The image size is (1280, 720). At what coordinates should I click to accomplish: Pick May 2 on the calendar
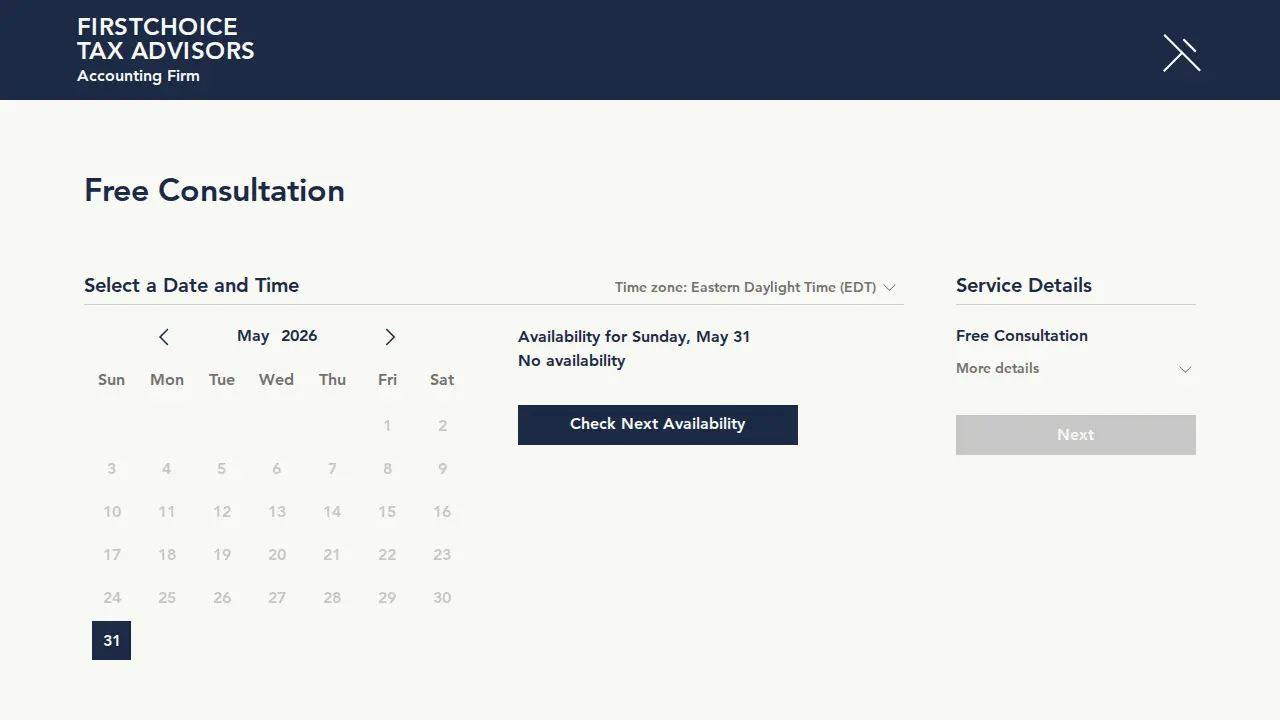tap(442, 426)
